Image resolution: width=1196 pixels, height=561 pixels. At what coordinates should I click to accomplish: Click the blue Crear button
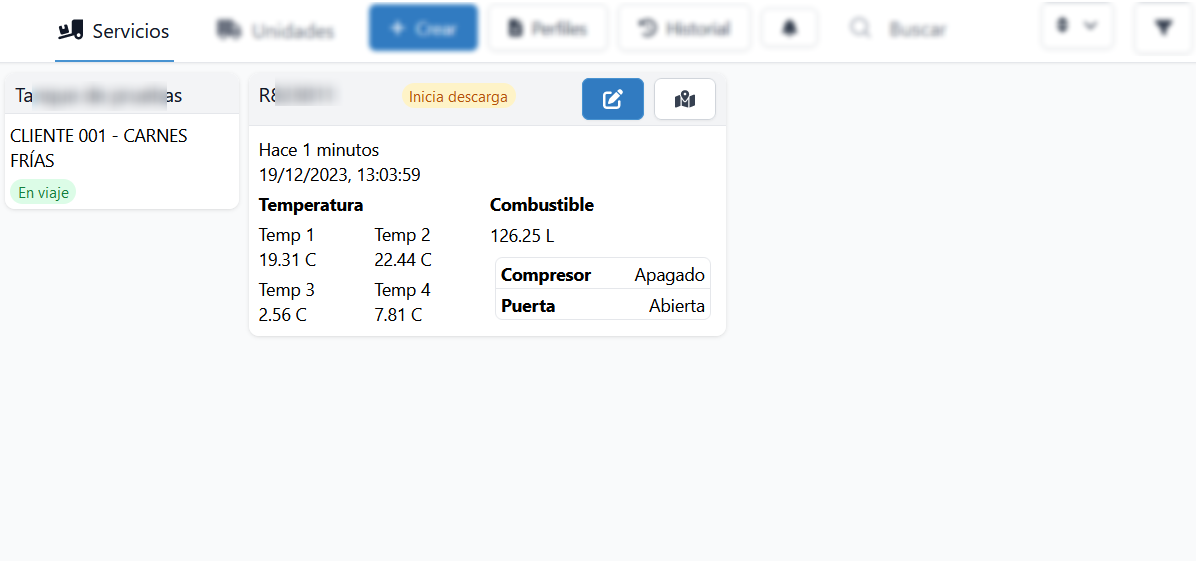(423, 28)
